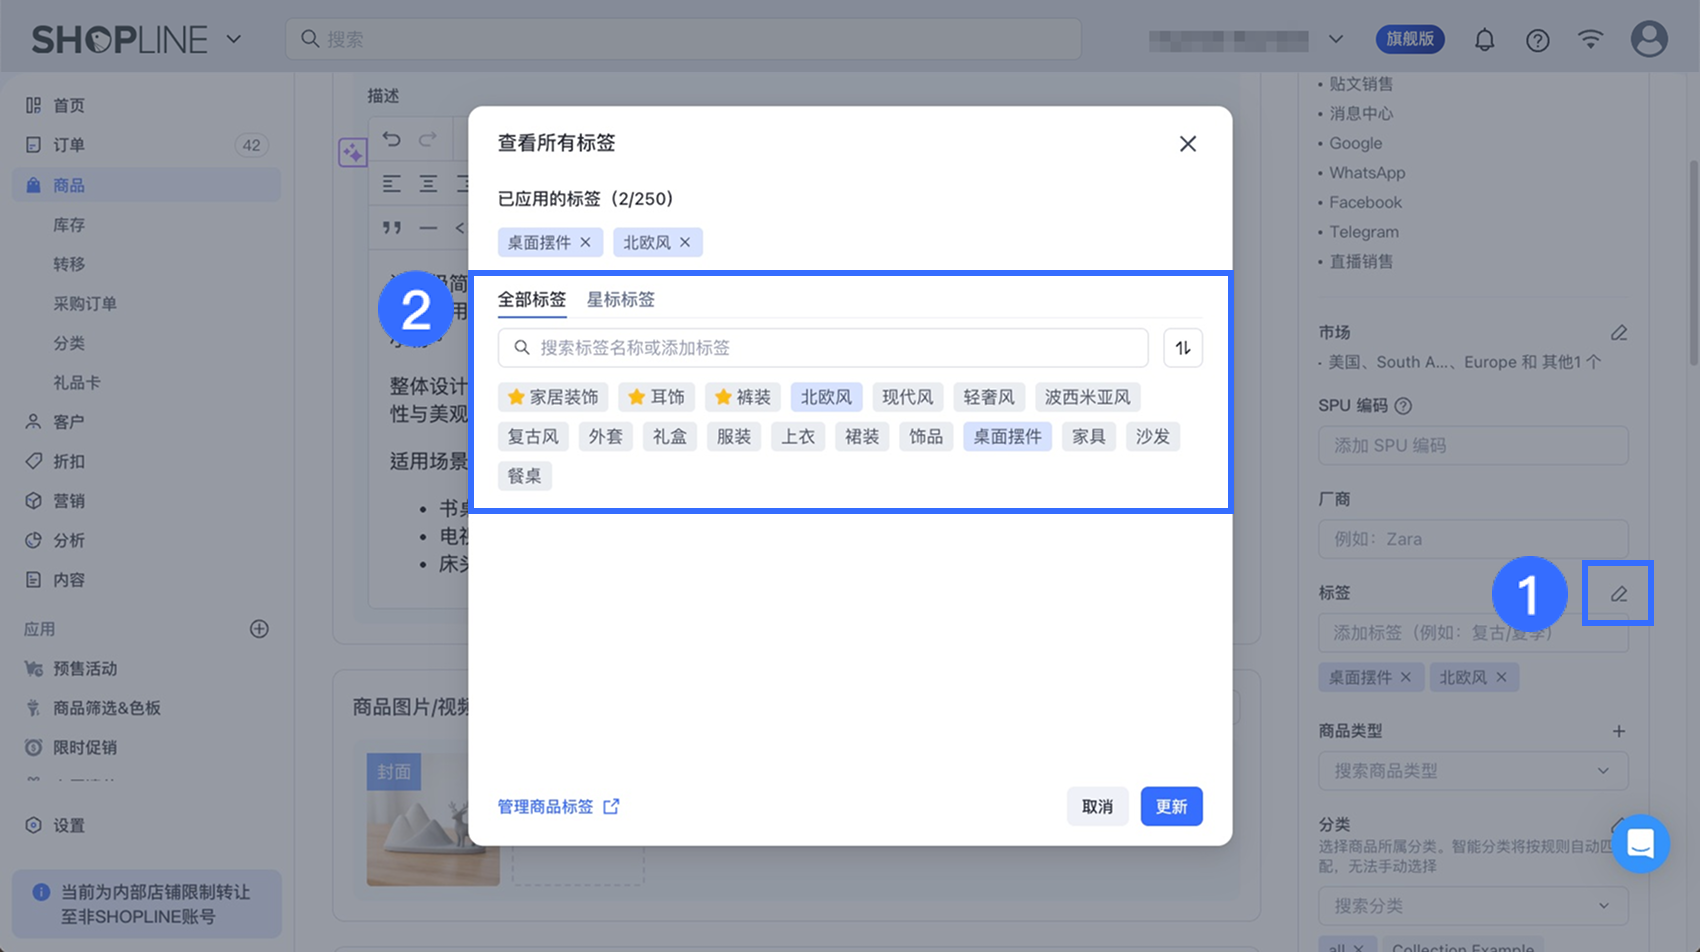Insert a blockquote in the description
The image size is (1700, 952).
pyautogui.click(x=392, y=228)
